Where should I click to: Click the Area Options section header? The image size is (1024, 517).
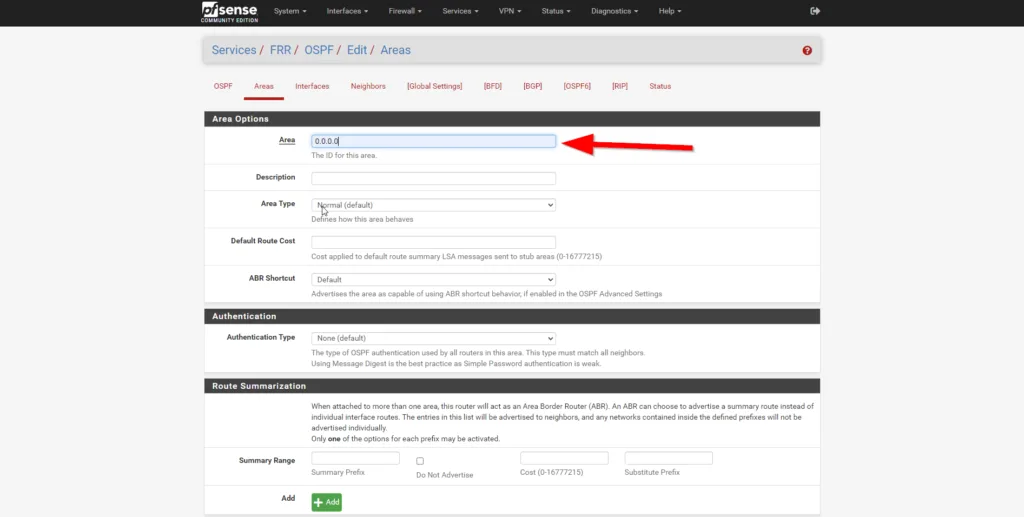(512, 119)
